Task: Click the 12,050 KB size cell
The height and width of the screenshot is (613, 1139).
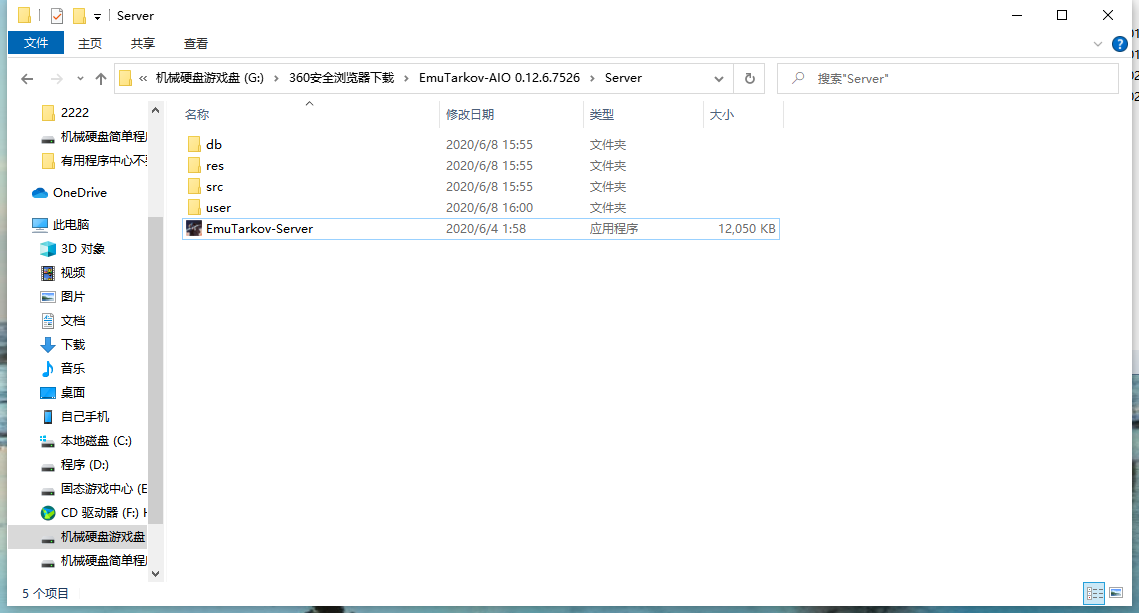Action: (x=747, y=229)
